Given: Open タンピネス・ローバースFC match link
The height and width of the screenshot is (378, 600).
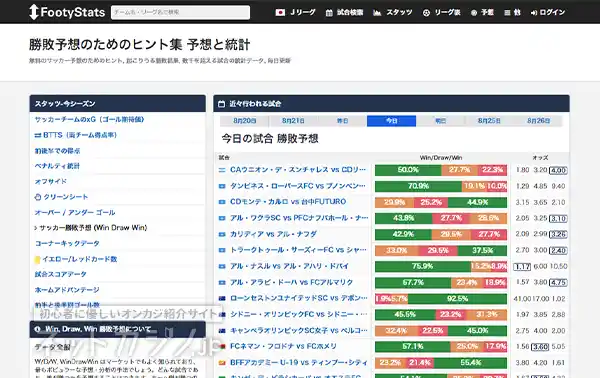Looking at the screenshot, I should [298, 186].
